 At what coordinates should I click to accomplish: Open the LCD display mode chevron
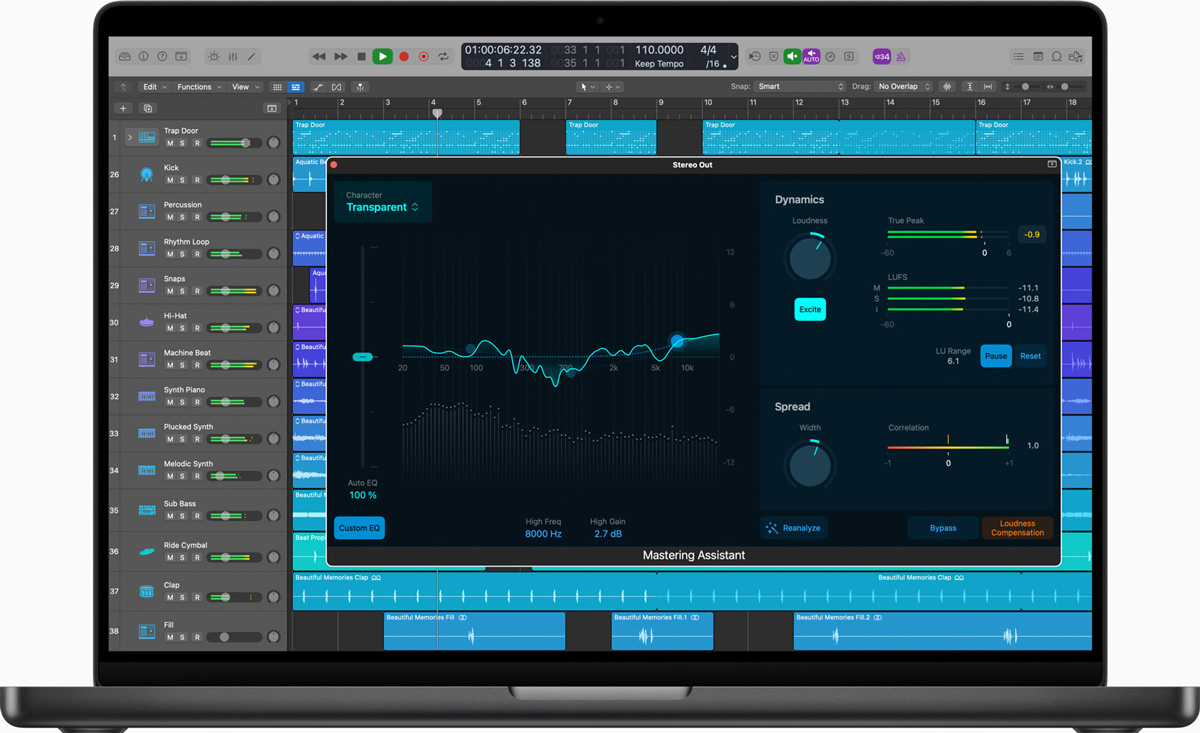coord(734,57)
